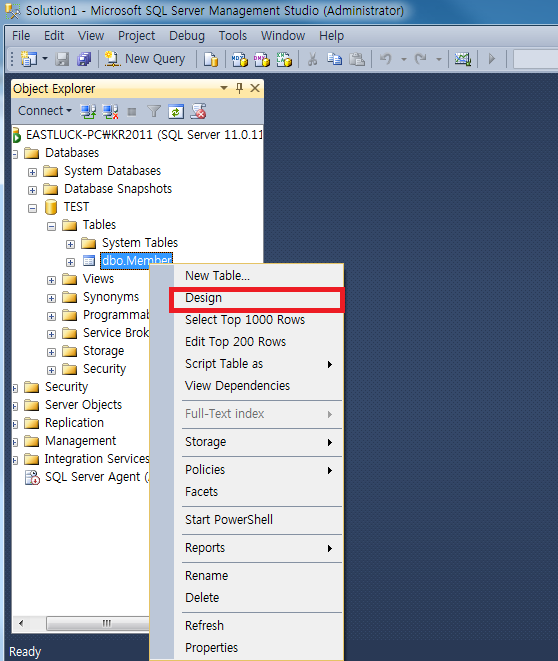Toggle the Object Explorer auto-hide pin

(239, 88)
